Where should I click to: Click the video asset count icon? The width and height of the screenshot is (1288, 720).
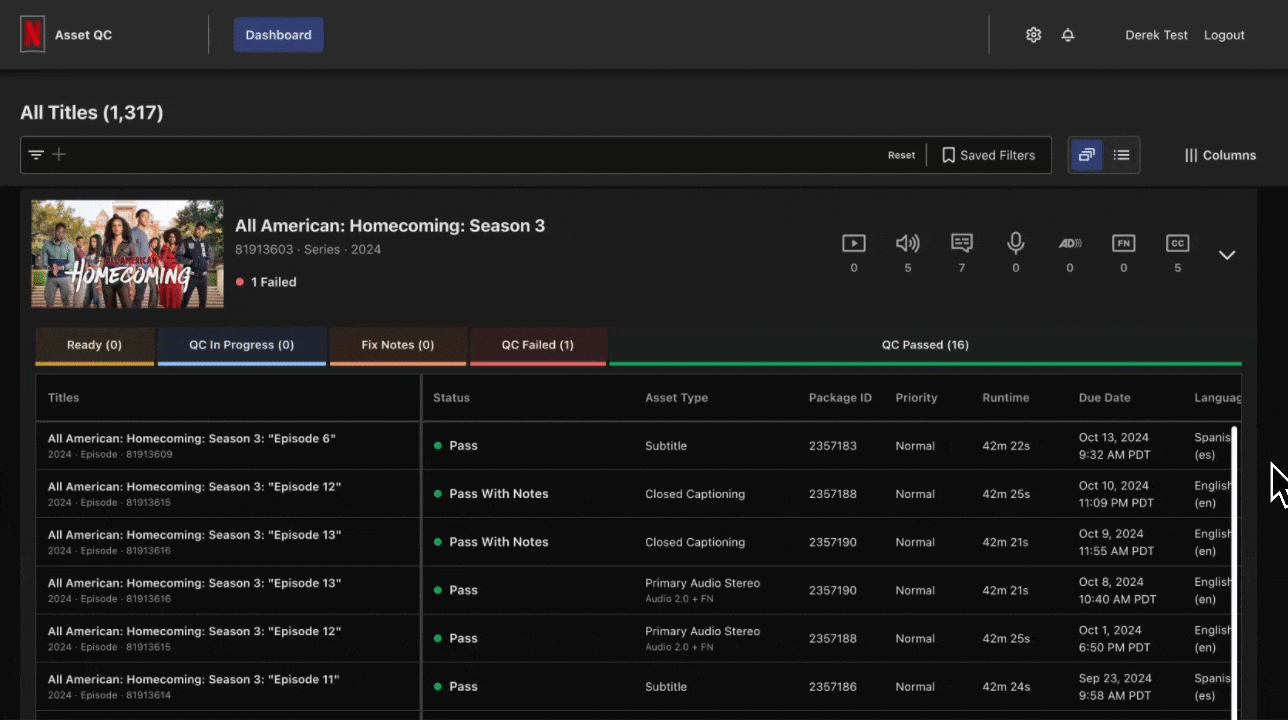pyautogui.click(x=854, y=243)
